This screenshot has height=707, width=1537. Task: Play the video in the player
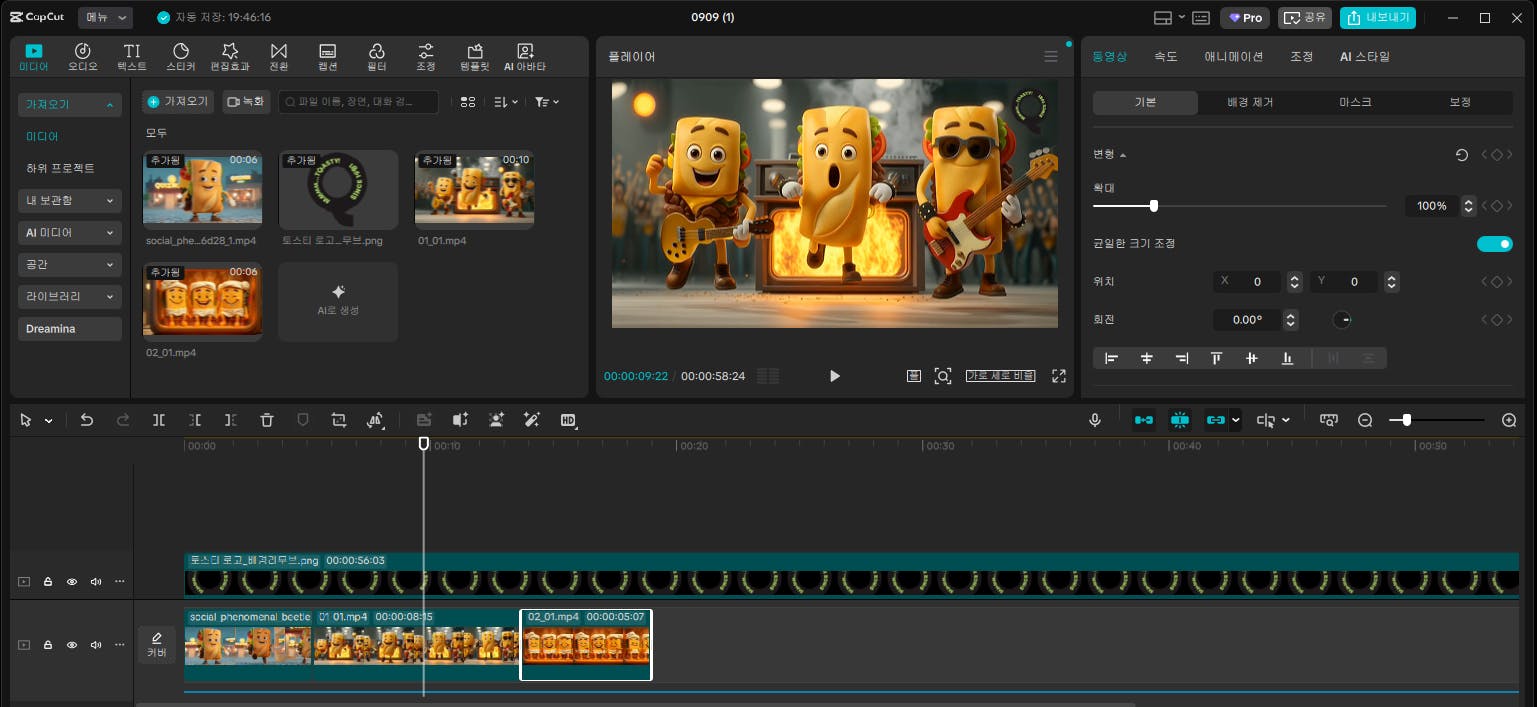point(835,376)
